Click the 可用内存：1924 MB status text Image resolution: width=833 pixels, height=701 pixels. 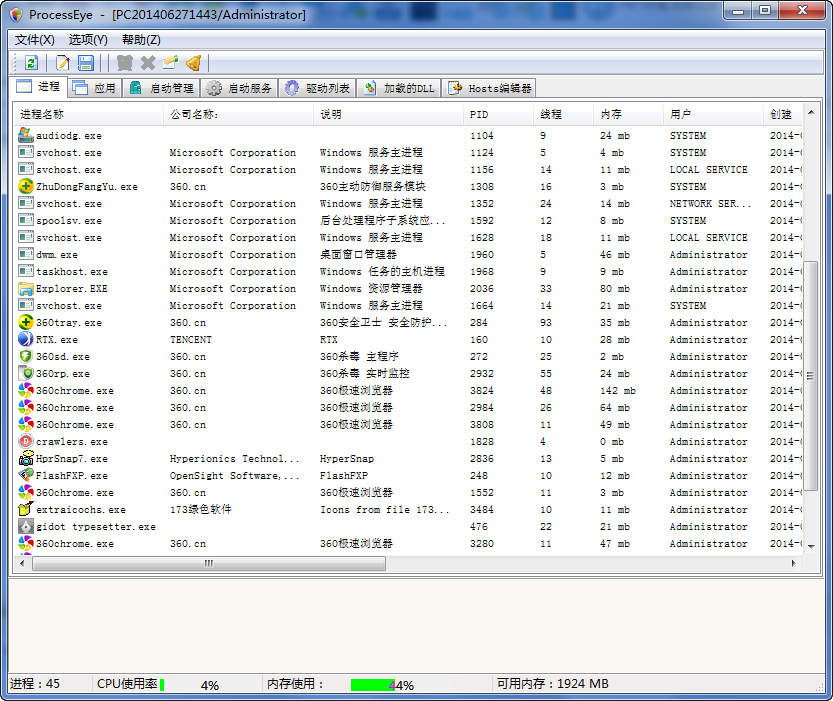(552, 683)
